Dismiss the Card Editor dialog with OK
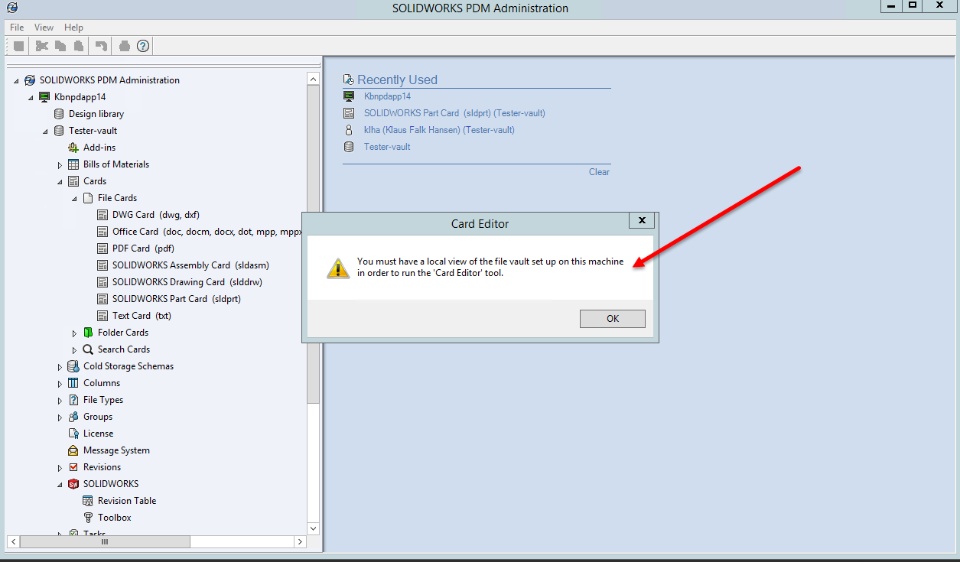Image resolution: width=960 pixels, height=562 pixels. pyautogui.click(x=612, y=318)
